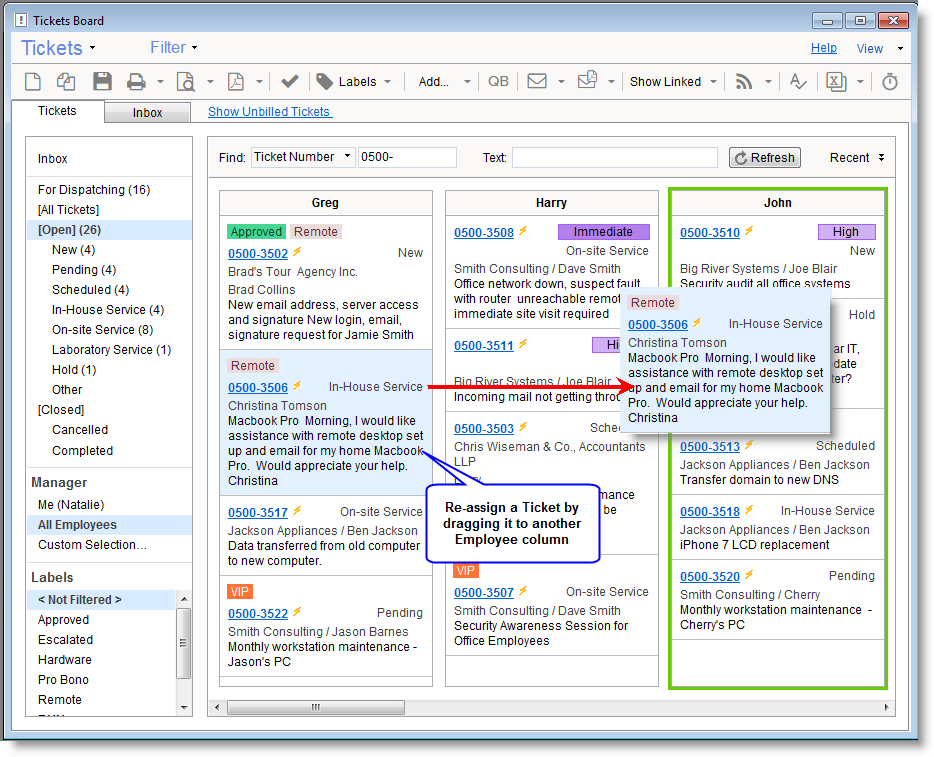Click the New ticket document icon
The width and height of the screenshot is (934, 757).
click(x=32, y=82)
